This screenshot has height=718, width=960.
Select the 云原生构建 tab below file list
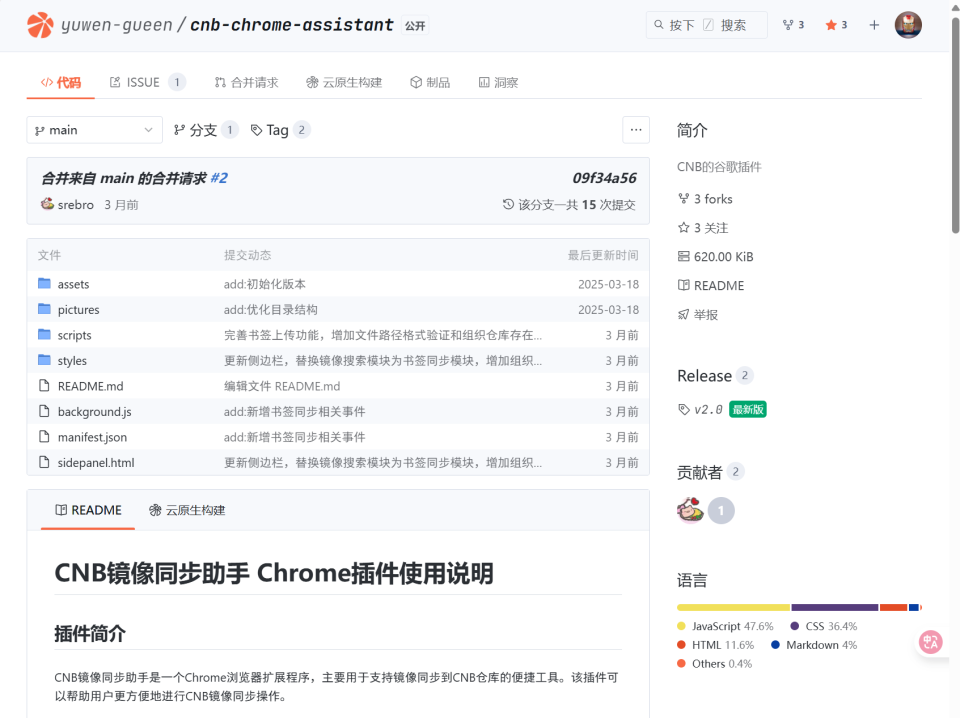(187, 510)
